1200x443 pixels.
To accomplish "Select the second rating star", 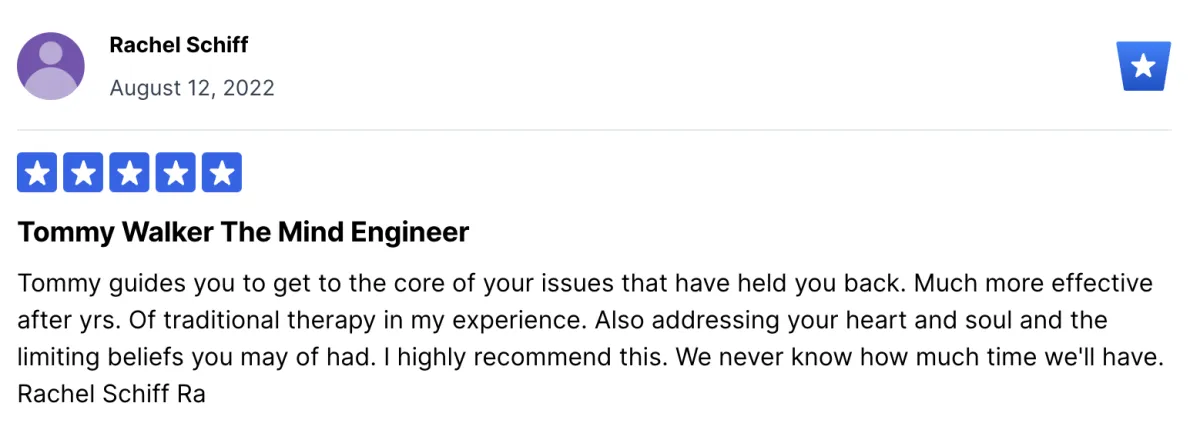I will pyautogui.click(x=84, y=173).
